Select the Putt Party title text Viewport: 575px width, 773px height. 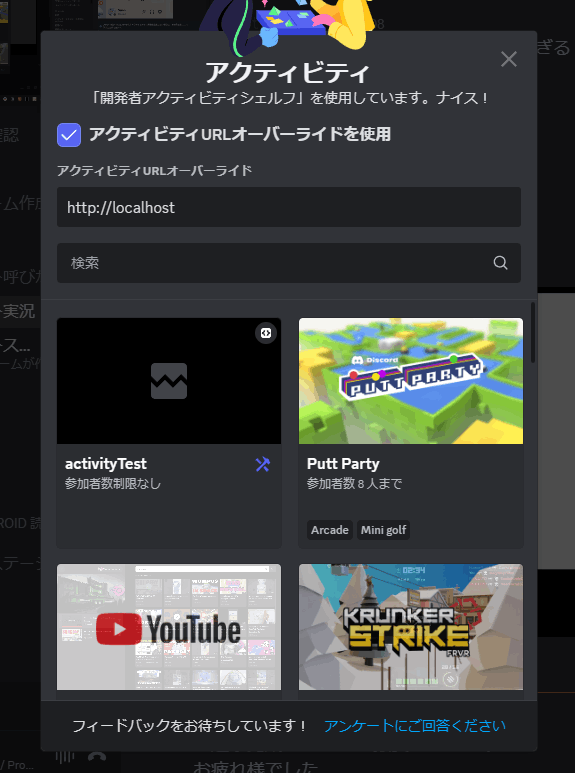coord(343,464)
